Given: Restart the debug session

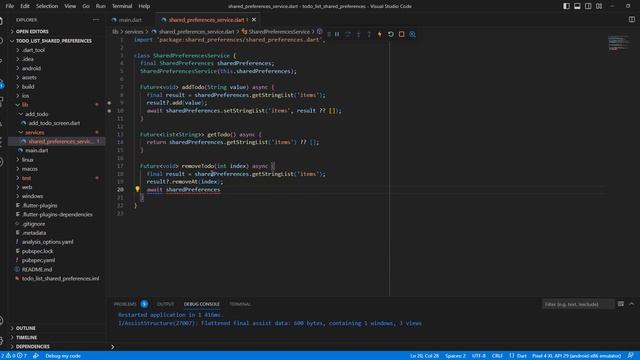Looking at the screenshot, I should pyautogui.click(x=391, y=34).
